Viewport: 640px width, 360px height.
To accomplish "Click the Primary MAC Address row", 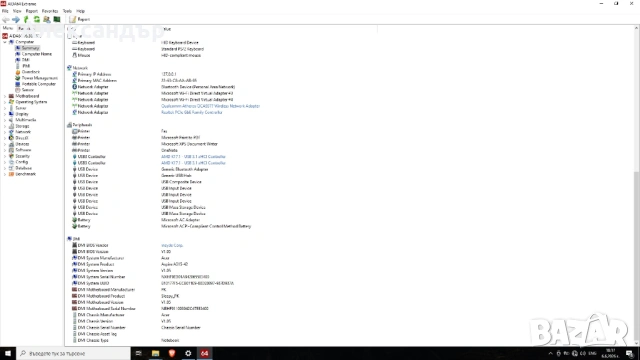I will pos(134,80).
